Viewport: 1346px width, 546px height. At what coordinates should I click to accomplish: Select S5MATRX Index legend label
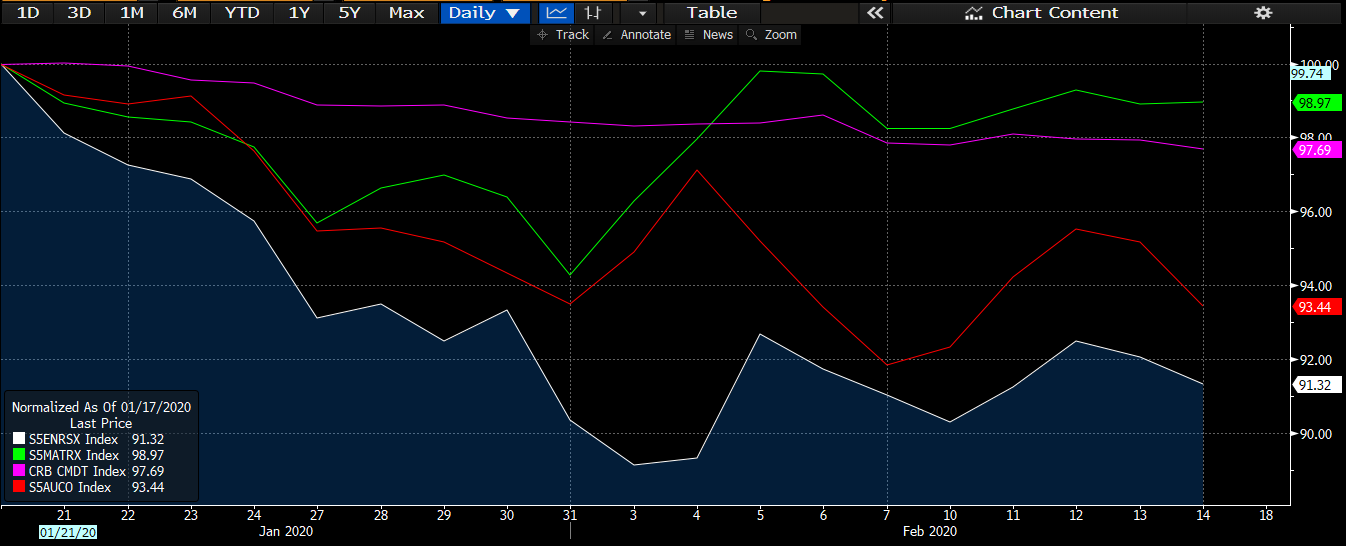click(74, 455)
